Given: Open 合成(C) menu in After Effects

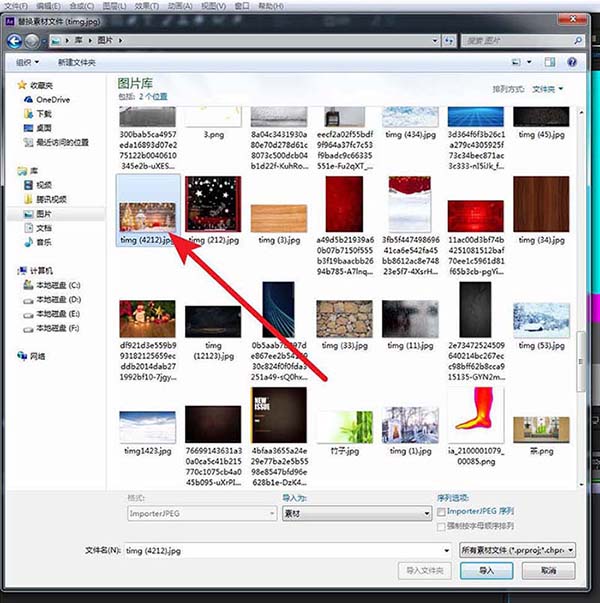Looking at the screenshot, I should point(82,6).
